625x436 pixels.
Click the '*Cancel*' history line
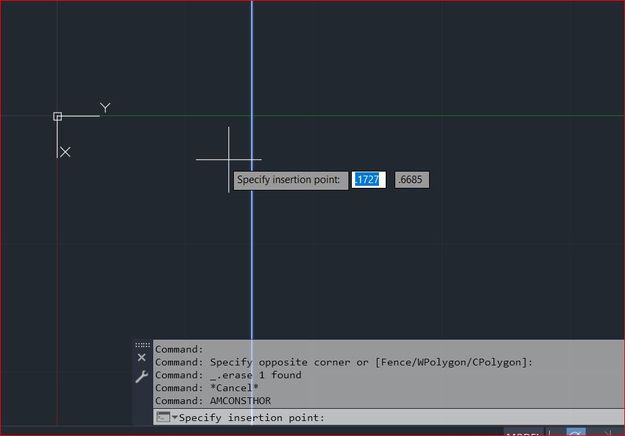(x=206, y=388)
